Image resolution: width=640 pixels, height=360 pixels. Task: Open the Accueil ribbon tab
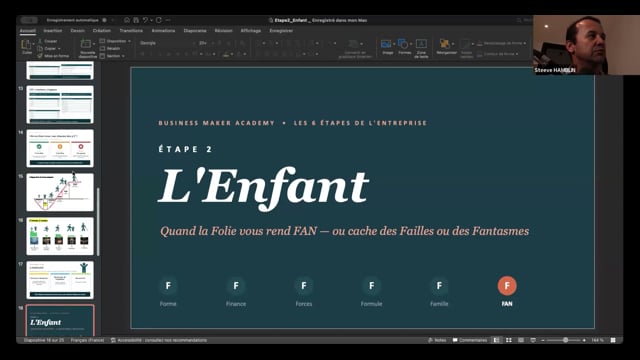click(28, 31)
